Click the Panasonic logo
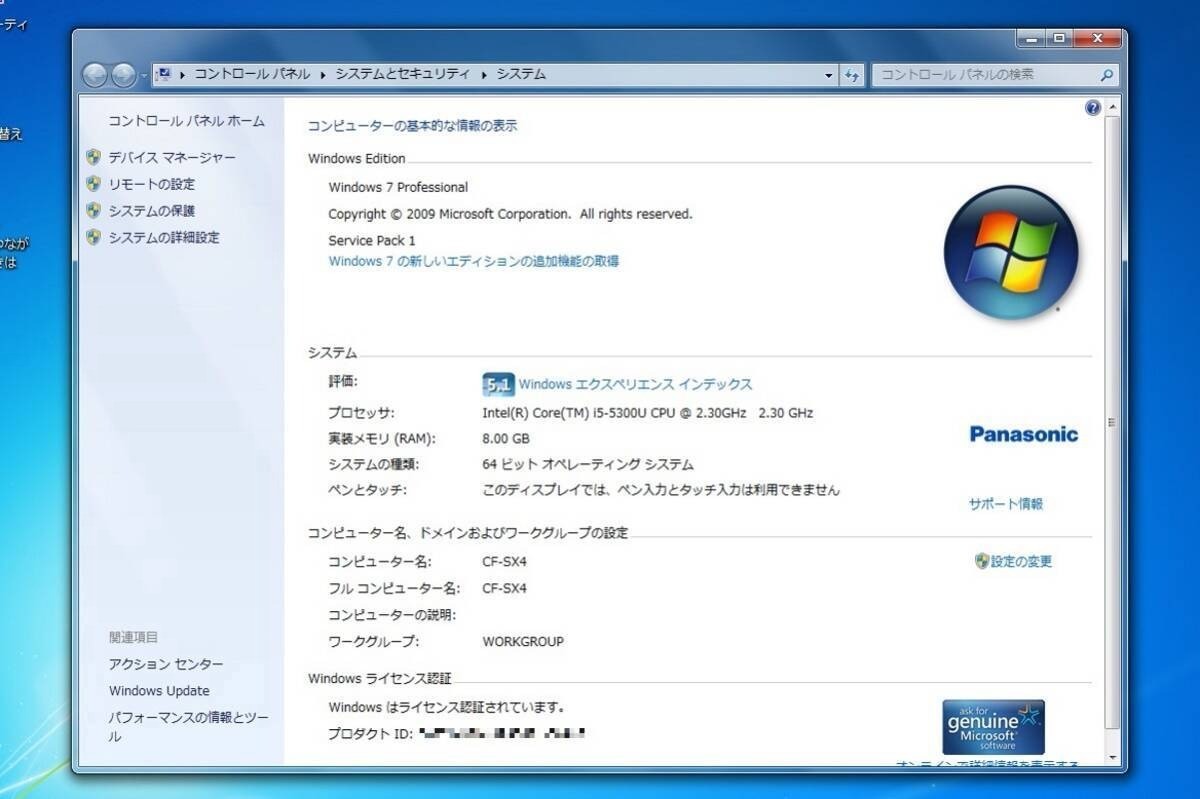1200x799 pixels. click(x=1024, y=434)
